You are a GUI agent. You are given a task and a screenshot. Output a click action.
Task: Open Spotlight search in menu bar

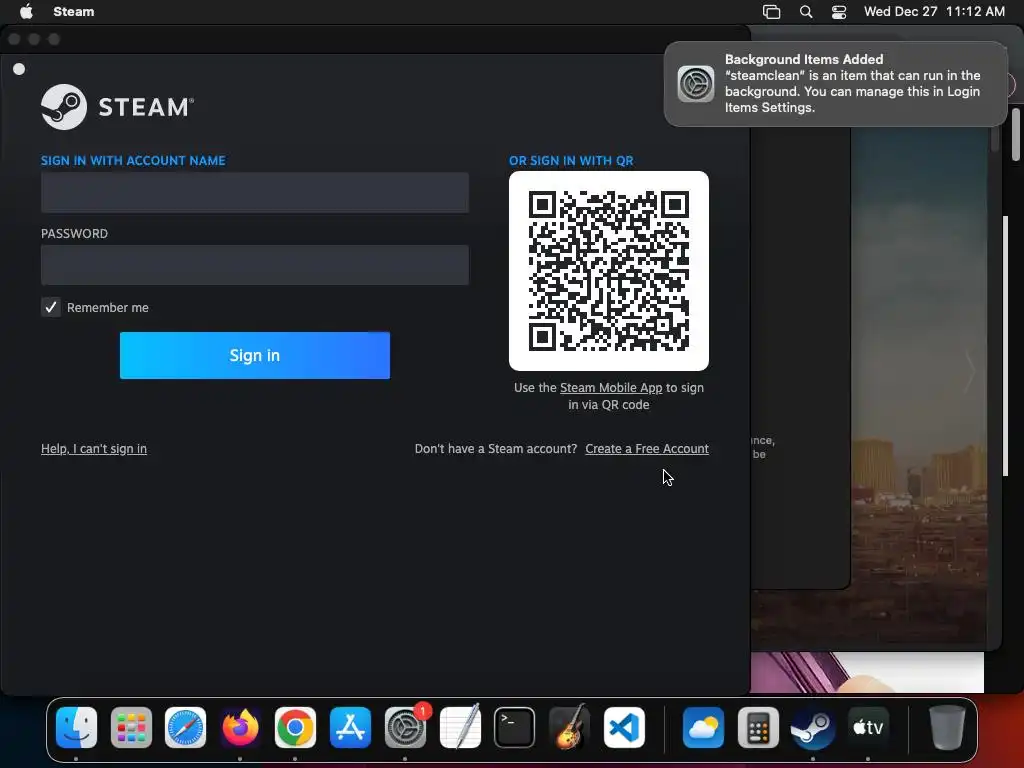tap(806, 12)
